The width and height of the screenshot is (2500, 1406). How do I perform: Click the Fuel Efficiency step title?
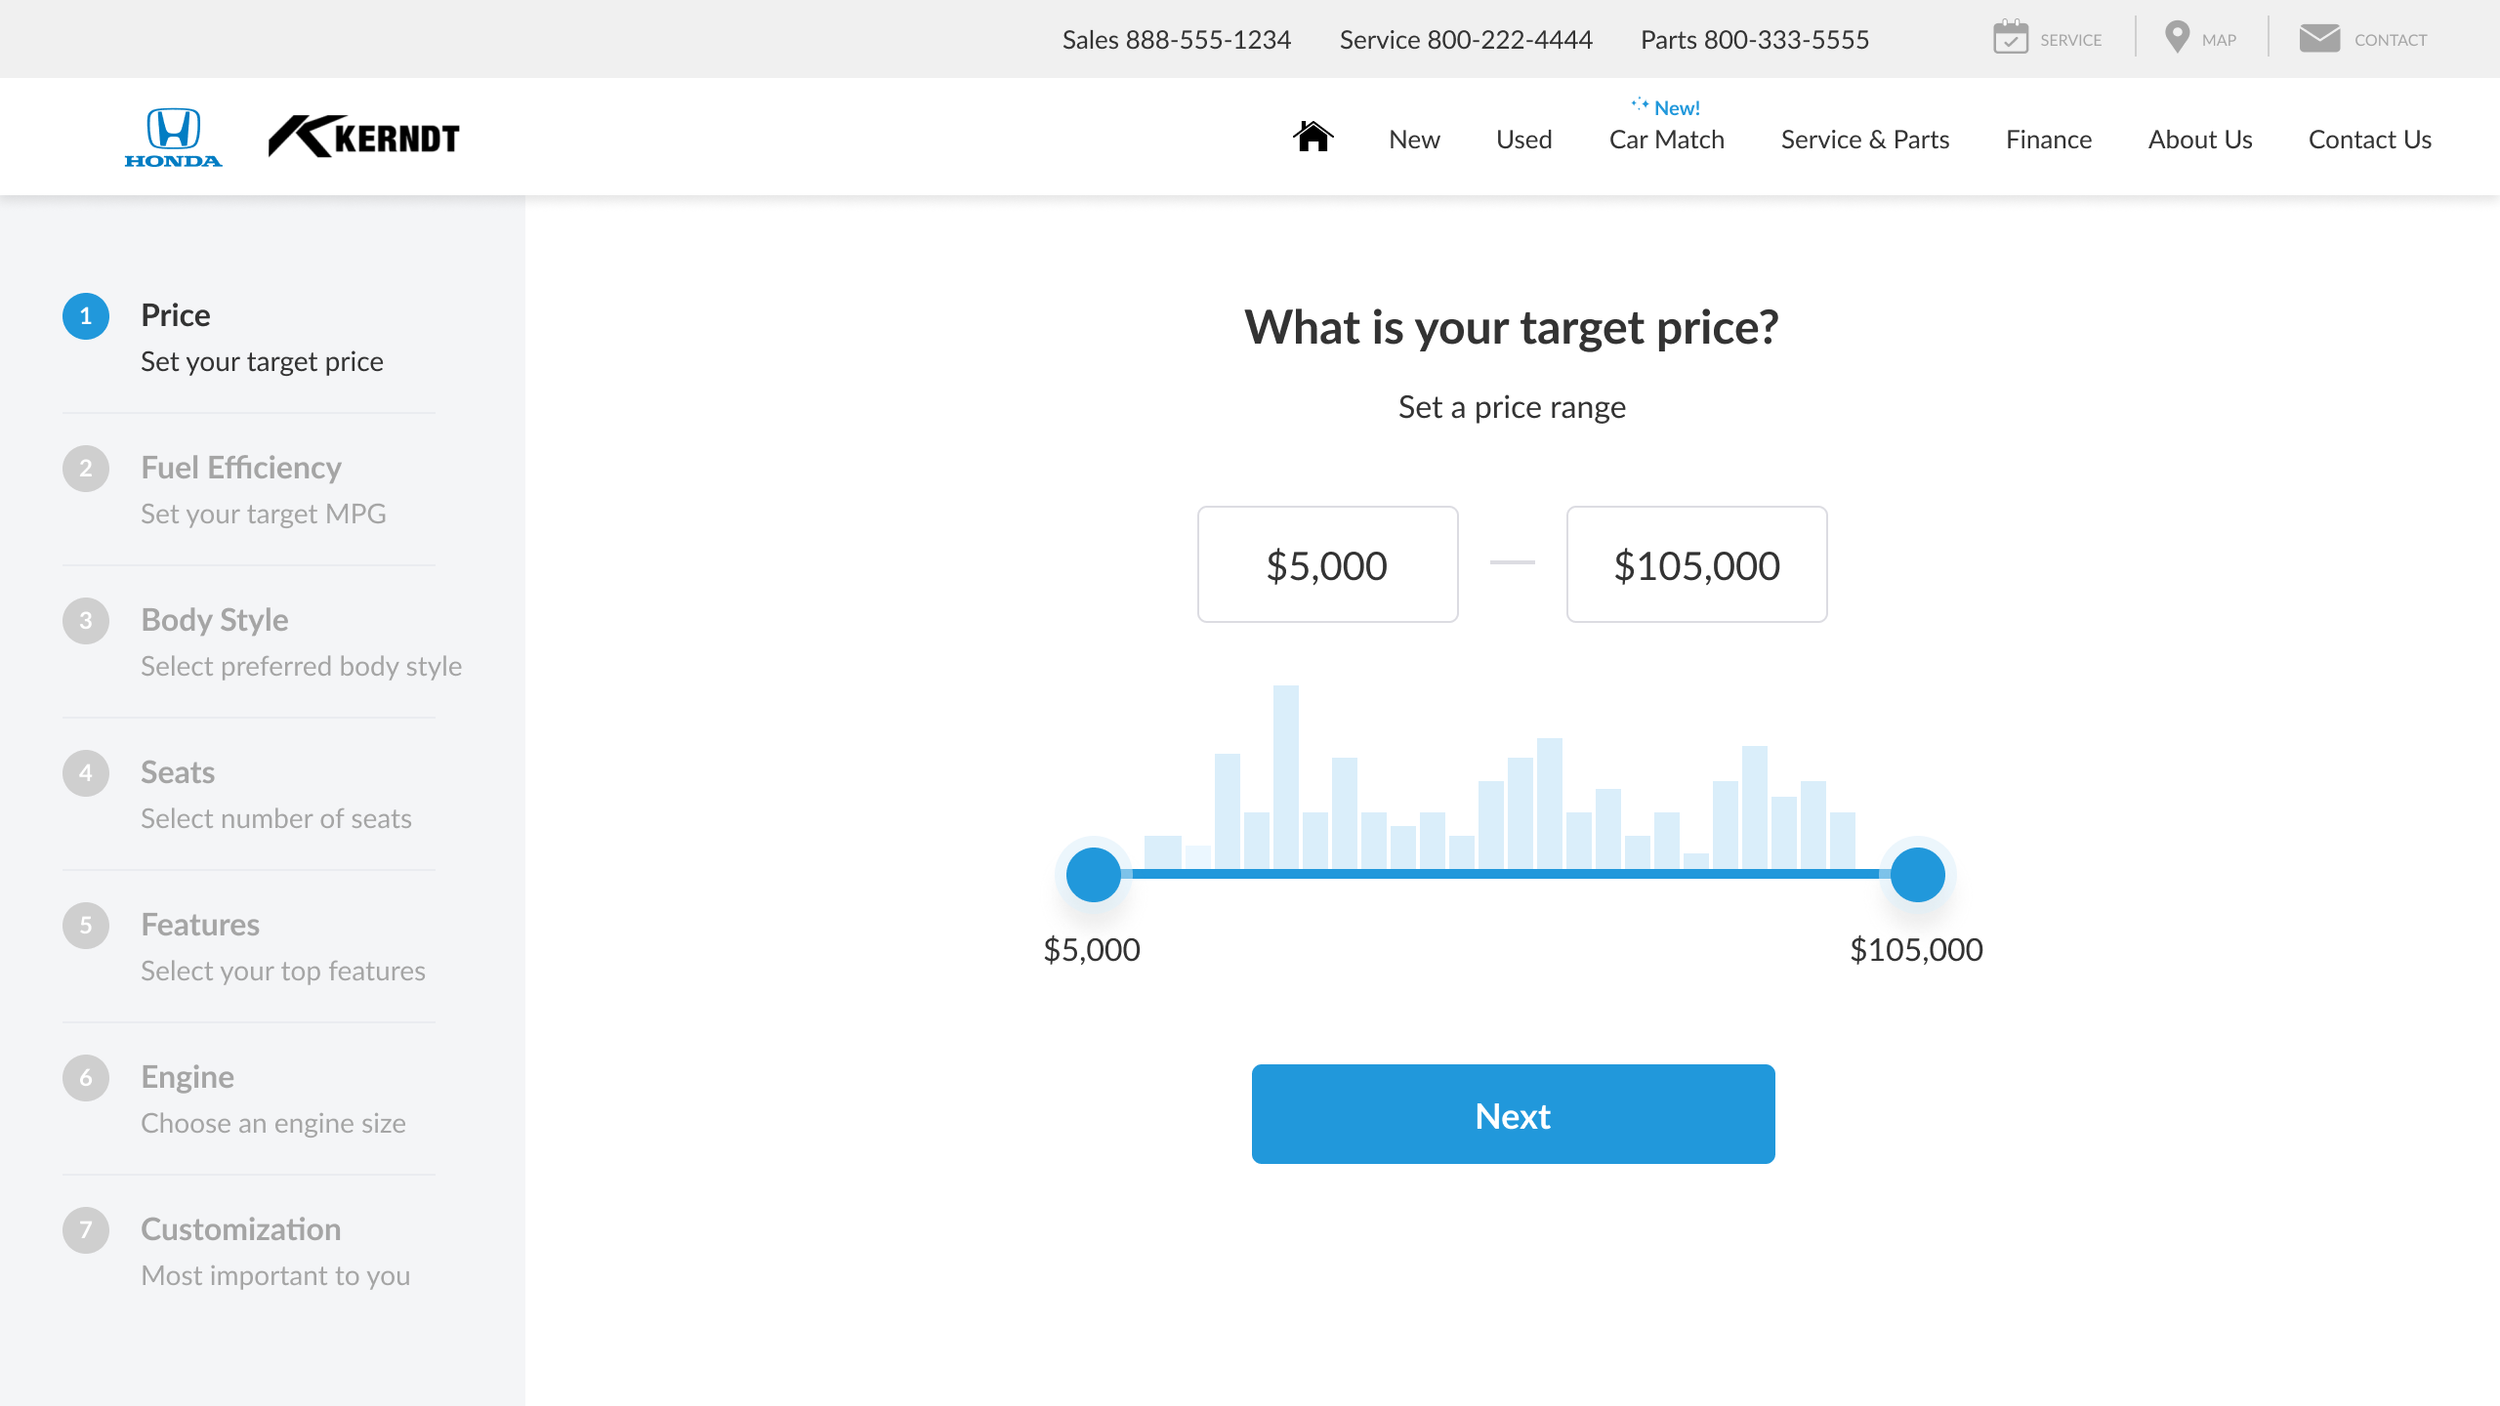click(x=241, y=467)
